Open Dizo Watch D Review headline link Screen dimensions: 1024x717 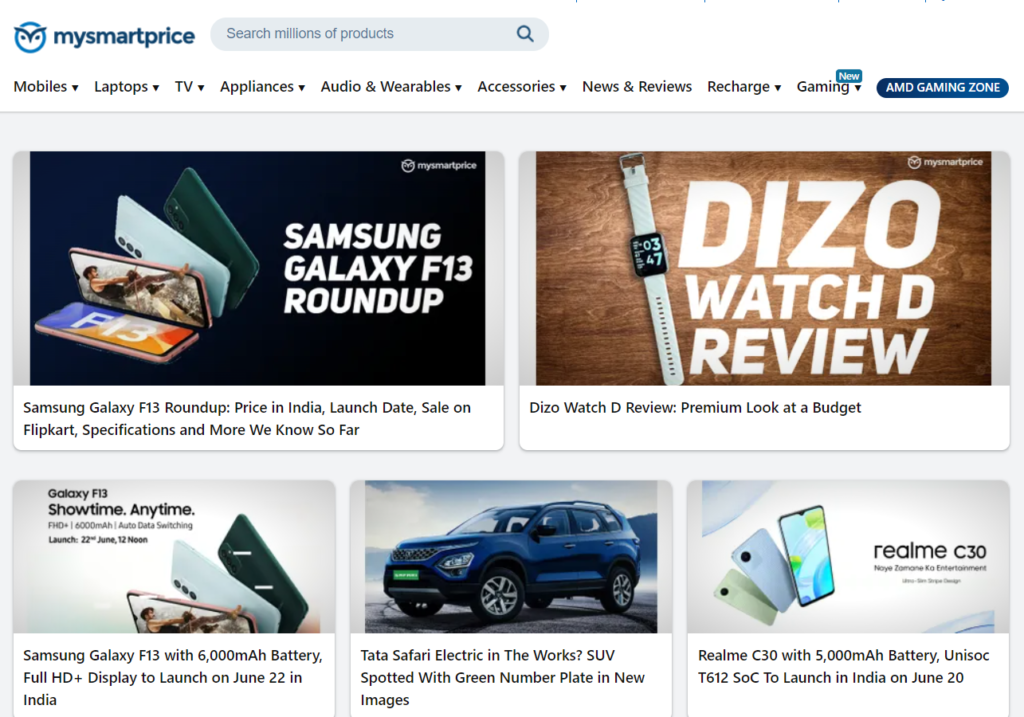695,408
